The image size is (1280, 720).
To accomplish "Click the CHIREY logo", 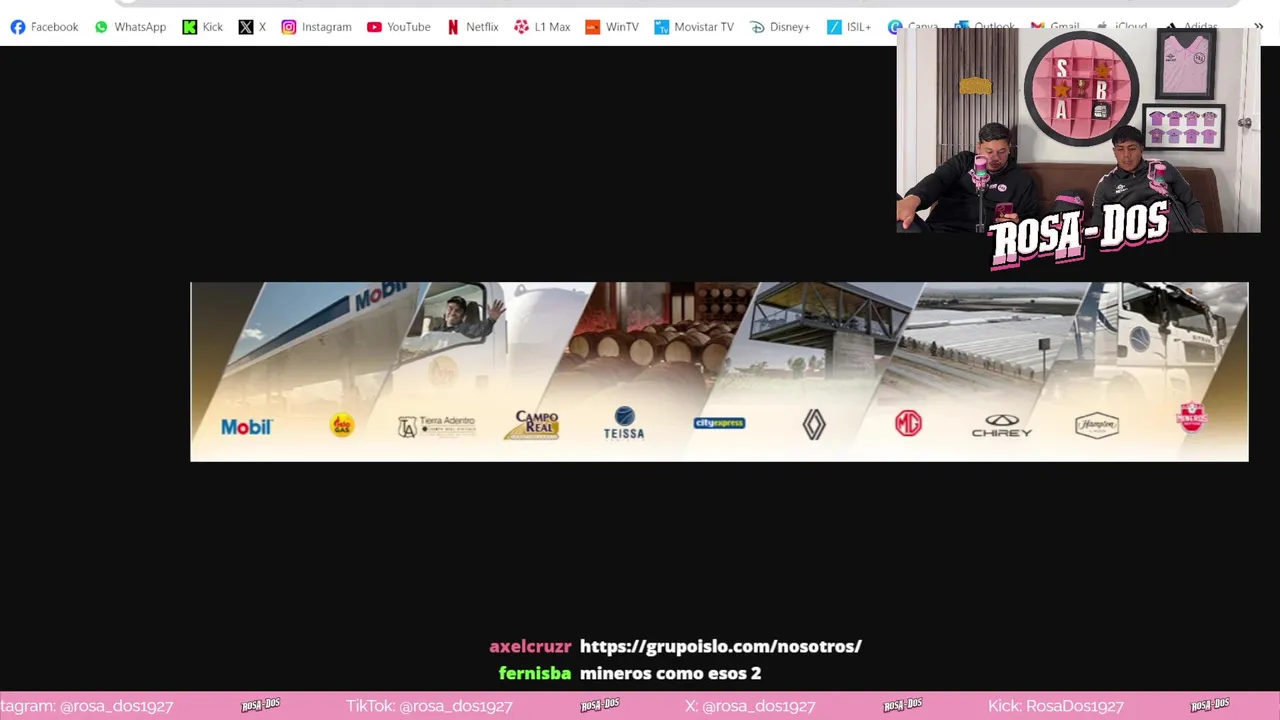I will click(1002, 426).
